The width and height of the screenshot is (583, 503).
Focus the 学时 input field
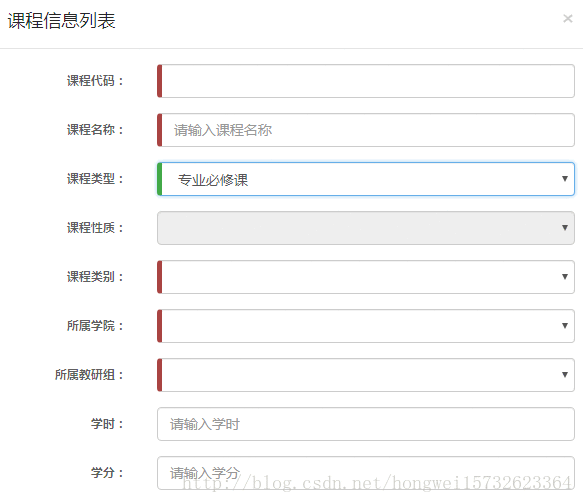[x=366, y=424]
